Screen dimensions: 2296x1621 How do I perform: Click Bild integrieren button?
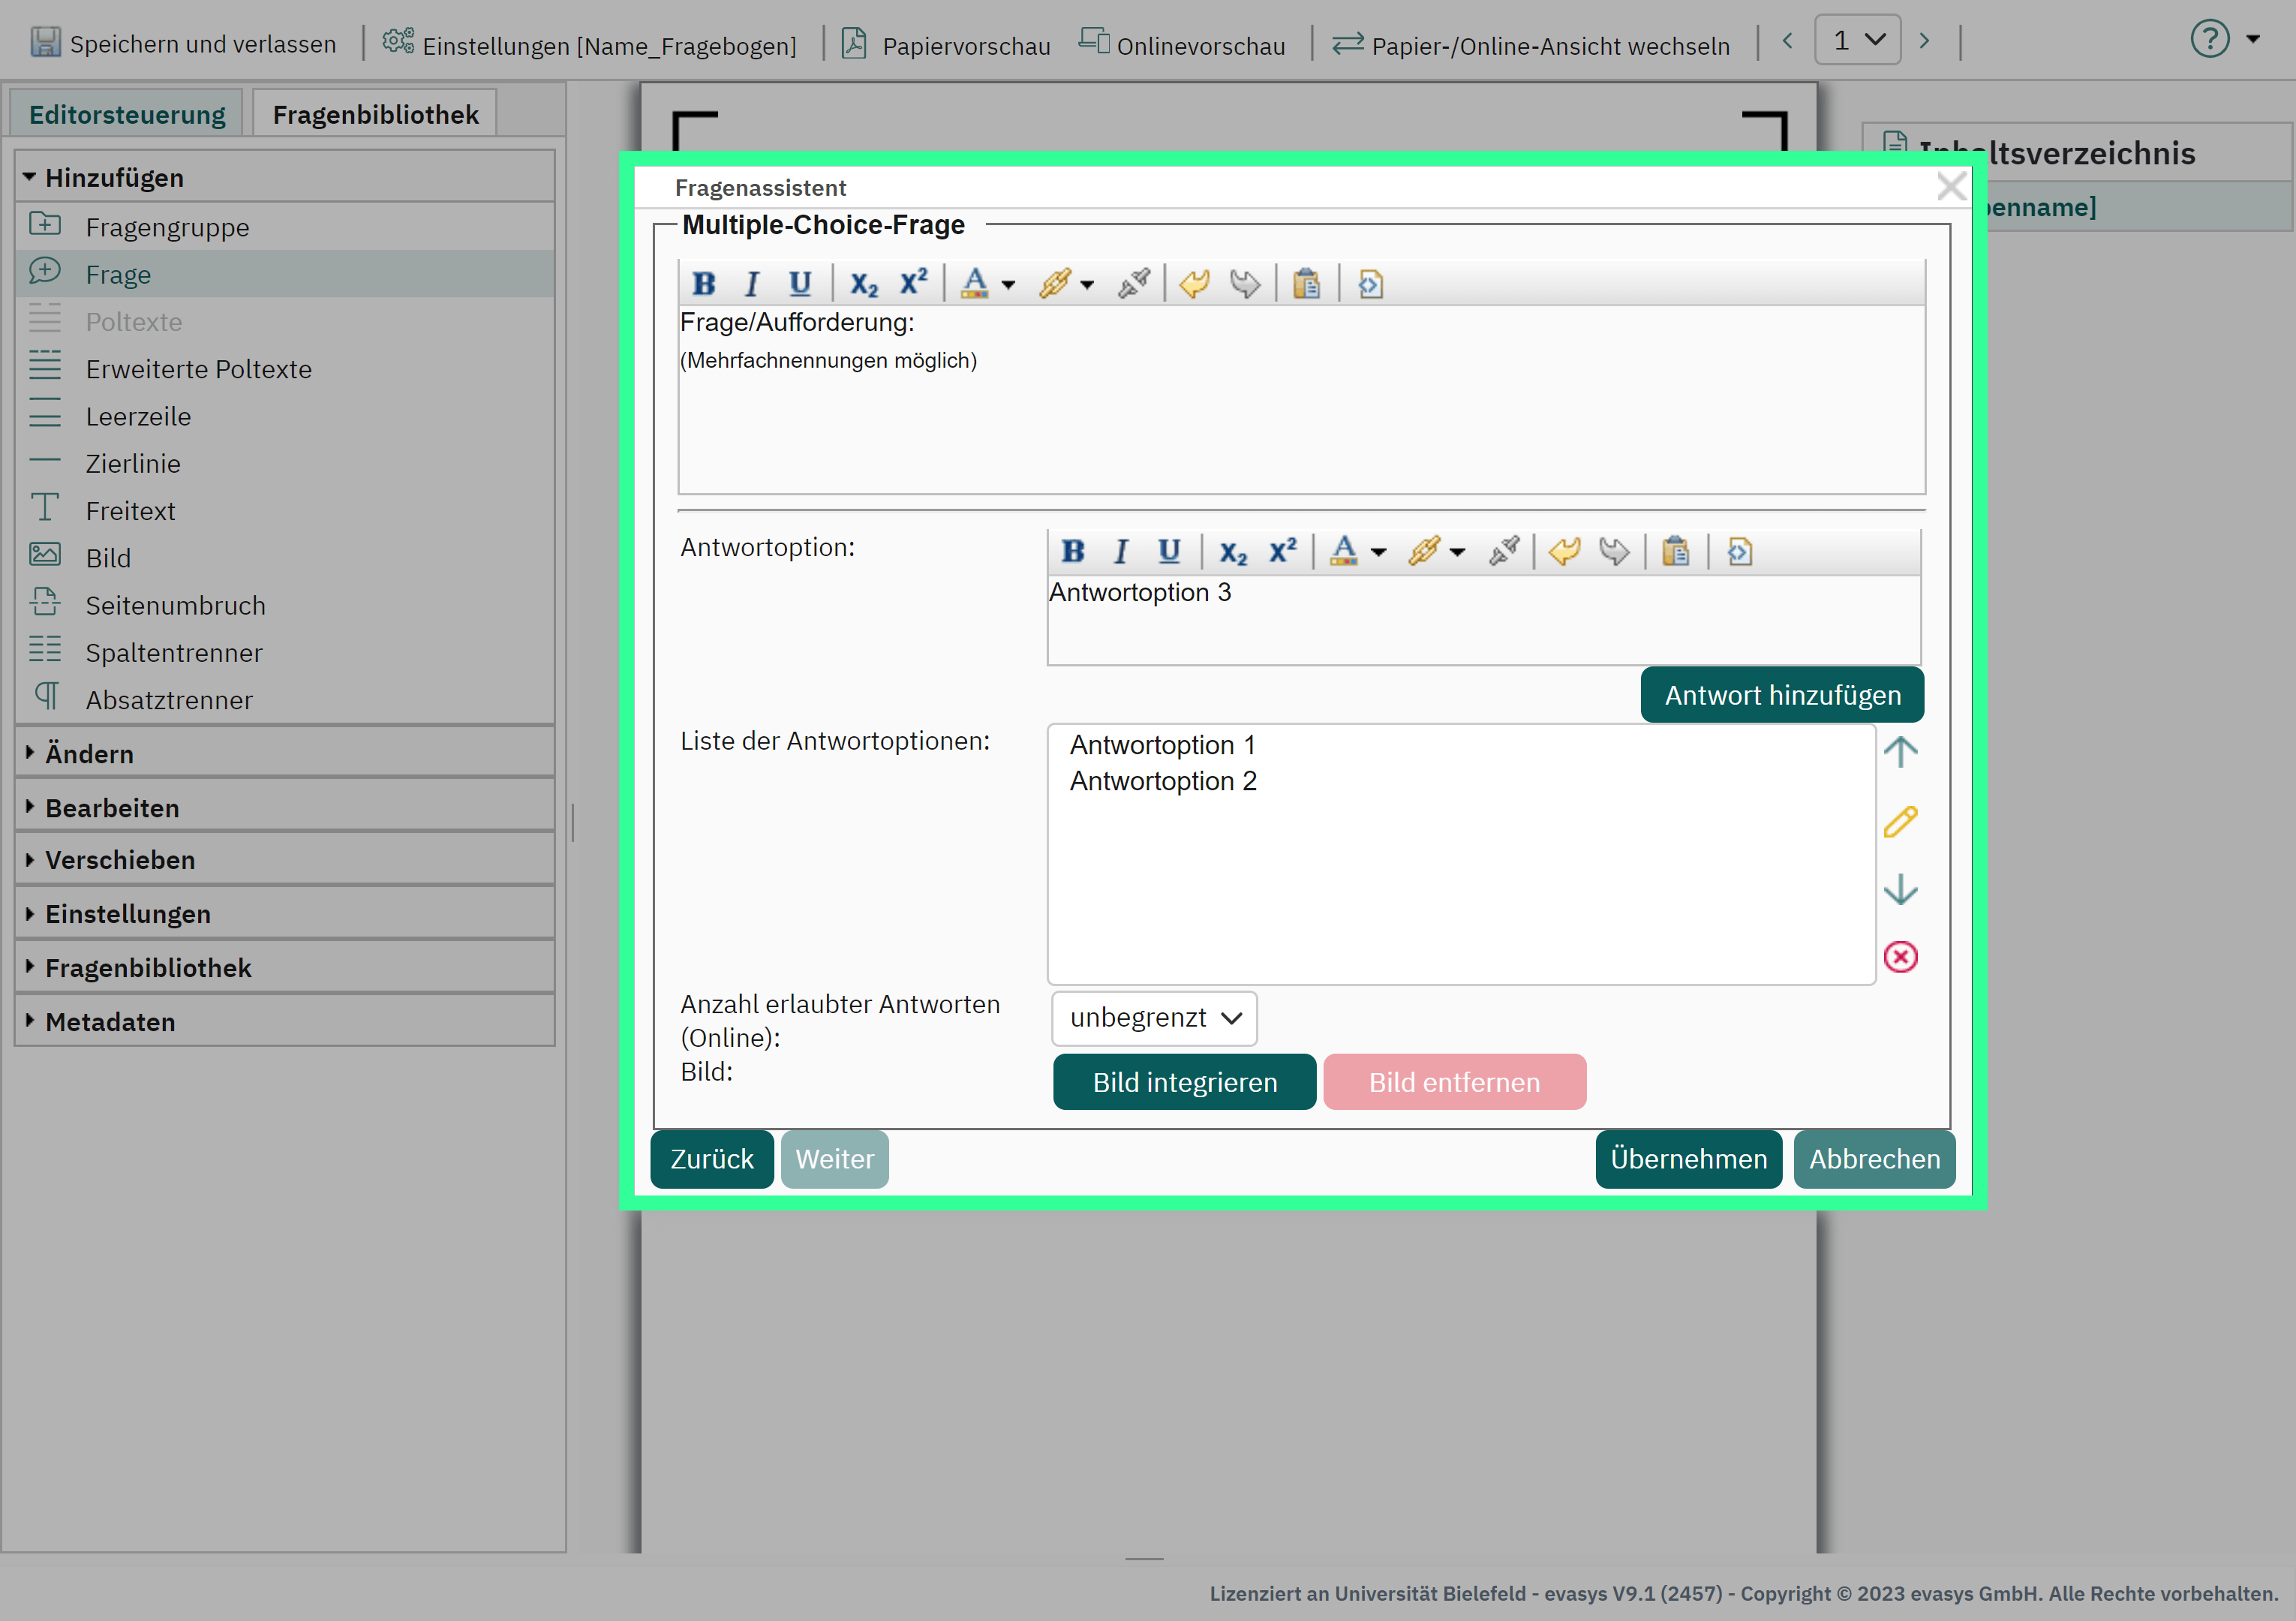pos(1184,1082)
